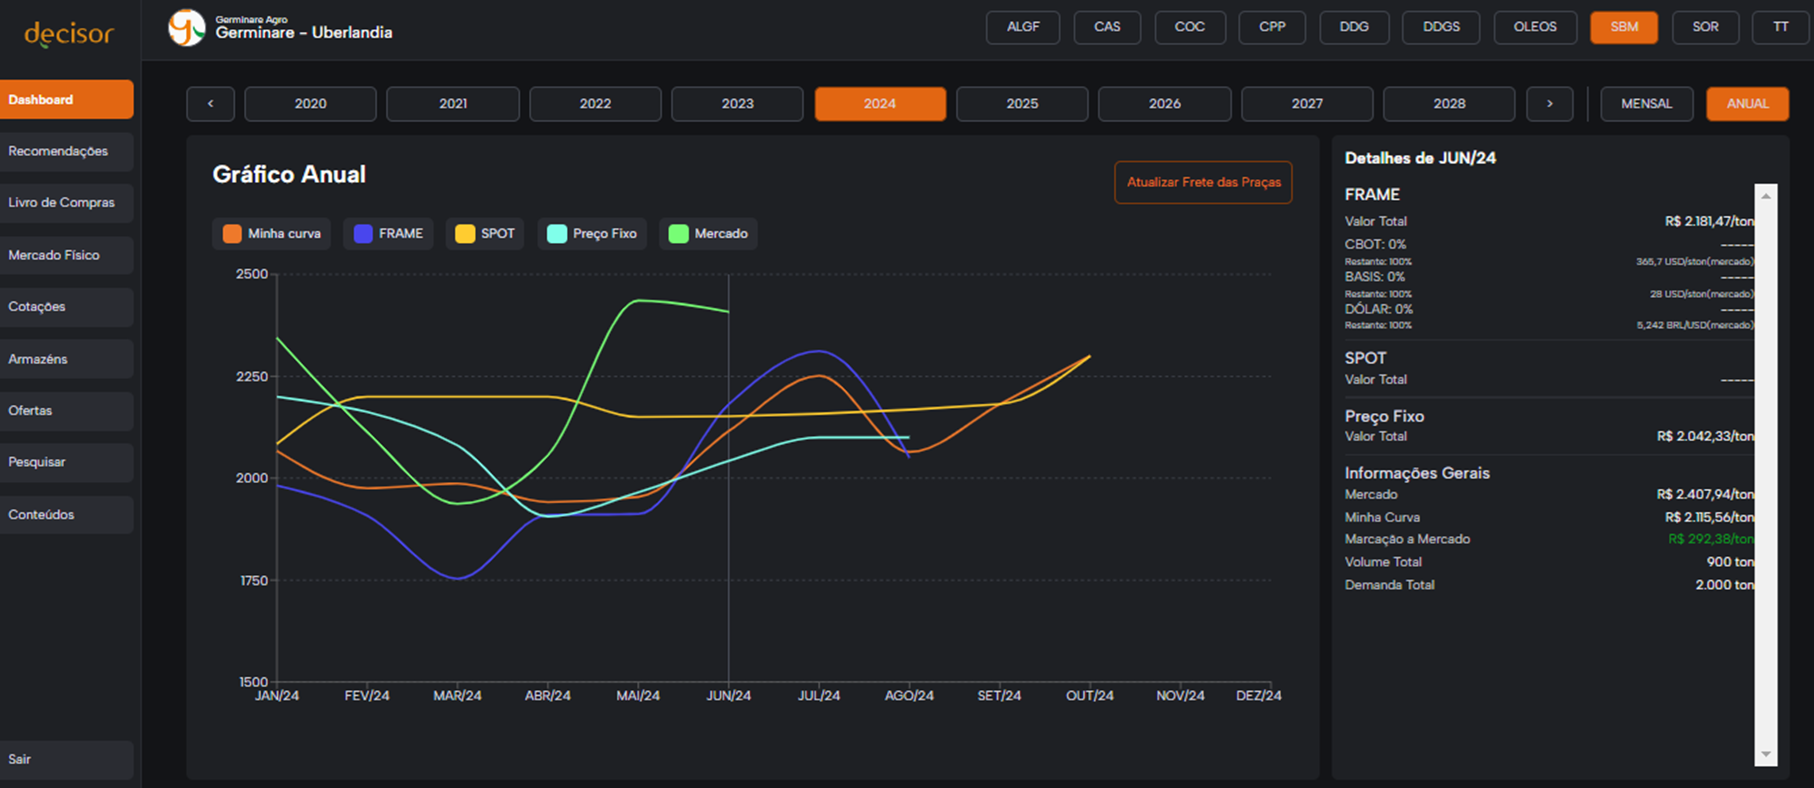This screenshot has width=1814, height=788.
Task: Select the DDGS product tab
Action: pos(1441,27)
